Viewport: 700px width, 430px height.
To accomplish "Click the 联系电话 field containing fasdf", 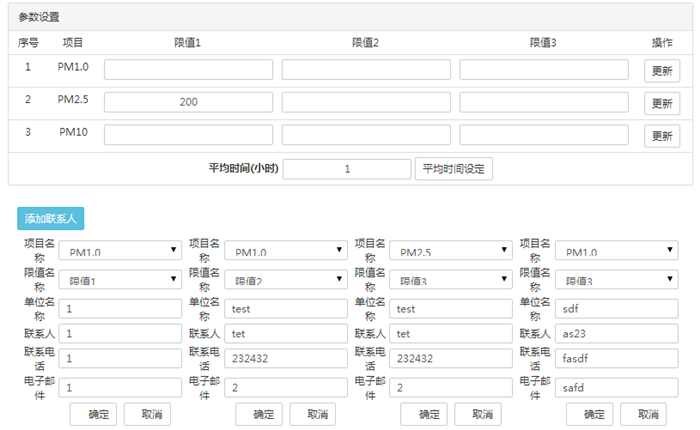I will point(616,359).
